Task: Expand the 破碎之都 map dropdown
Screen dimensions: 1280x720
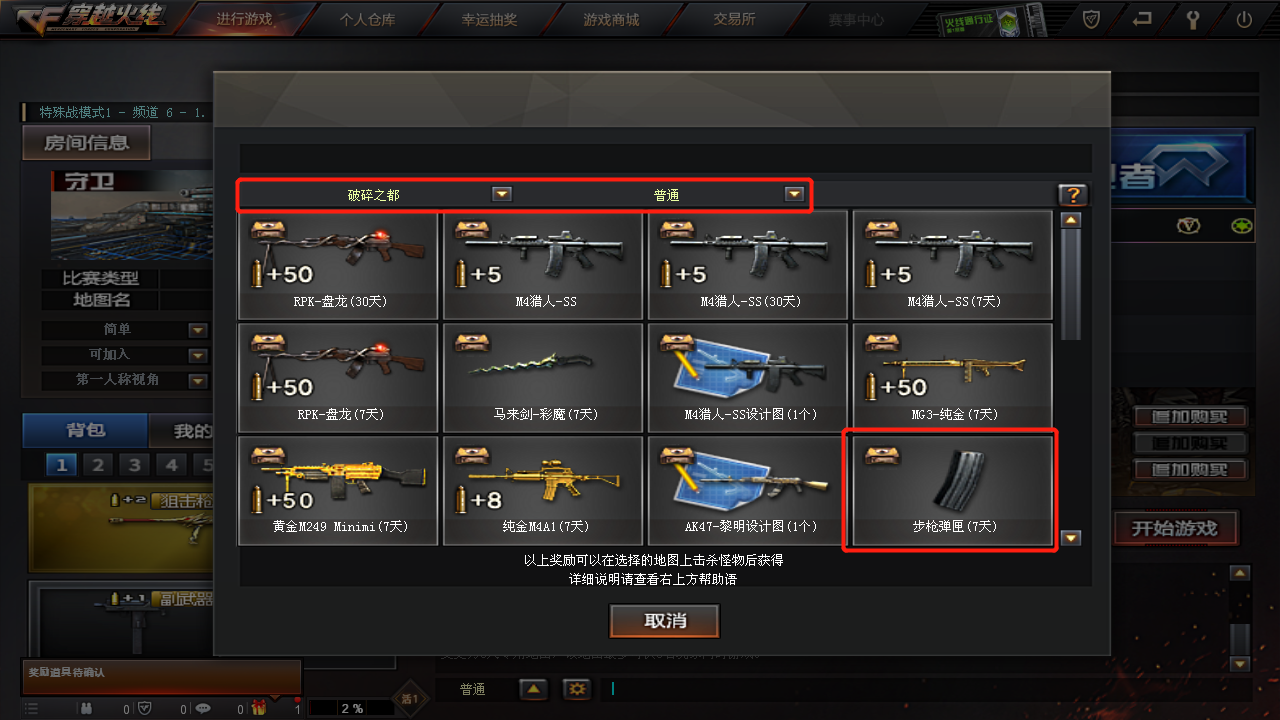Action: pos(502,195)
